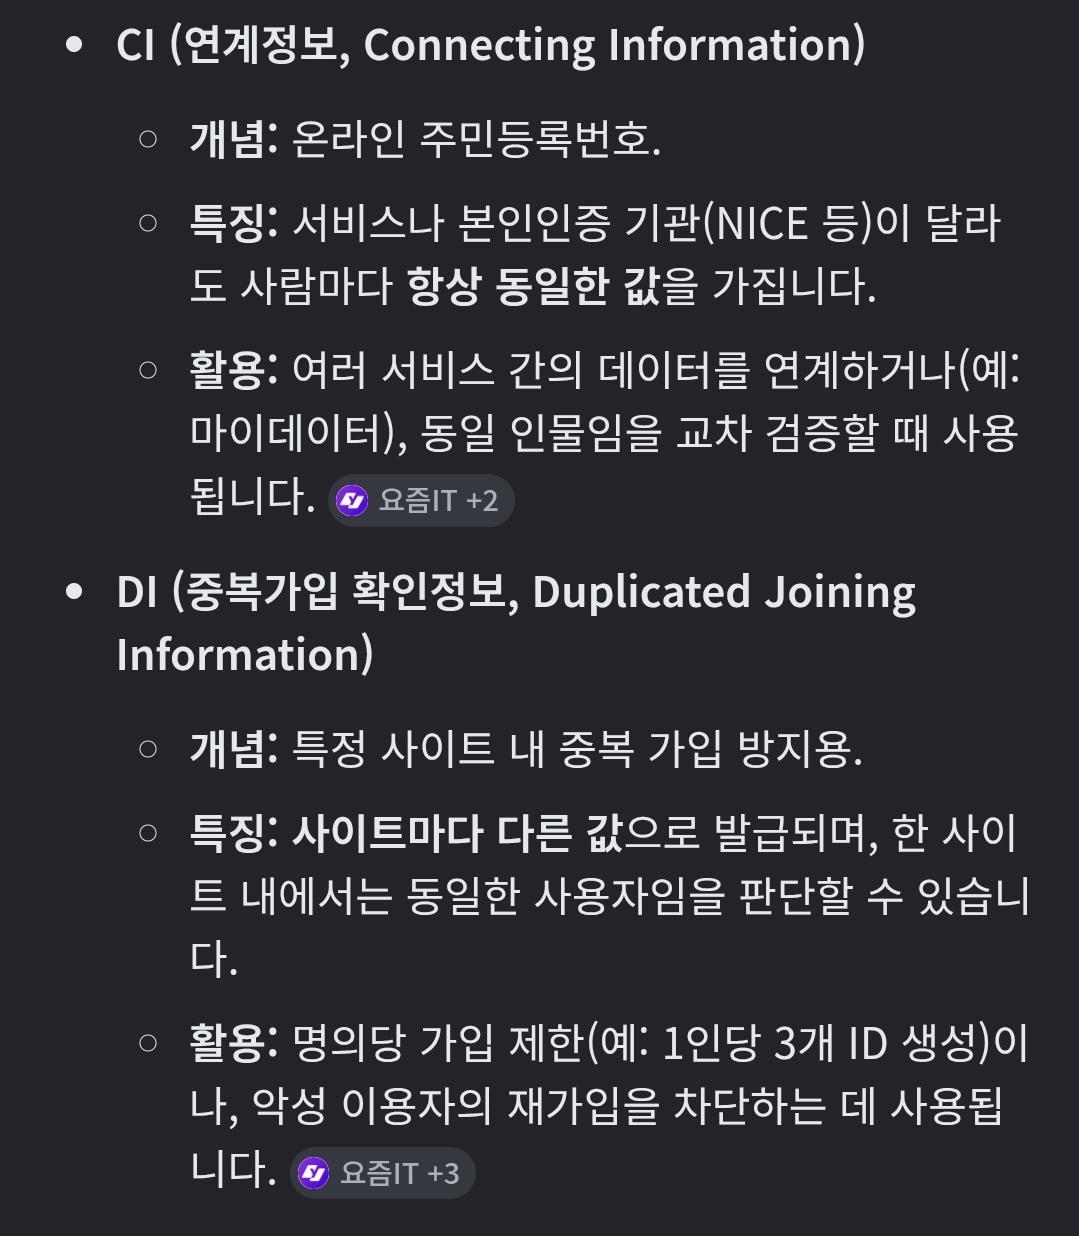Screen dimensions: 1079x1236
Task: Click the bold text 항상 동일한 값
Action: 533,286
